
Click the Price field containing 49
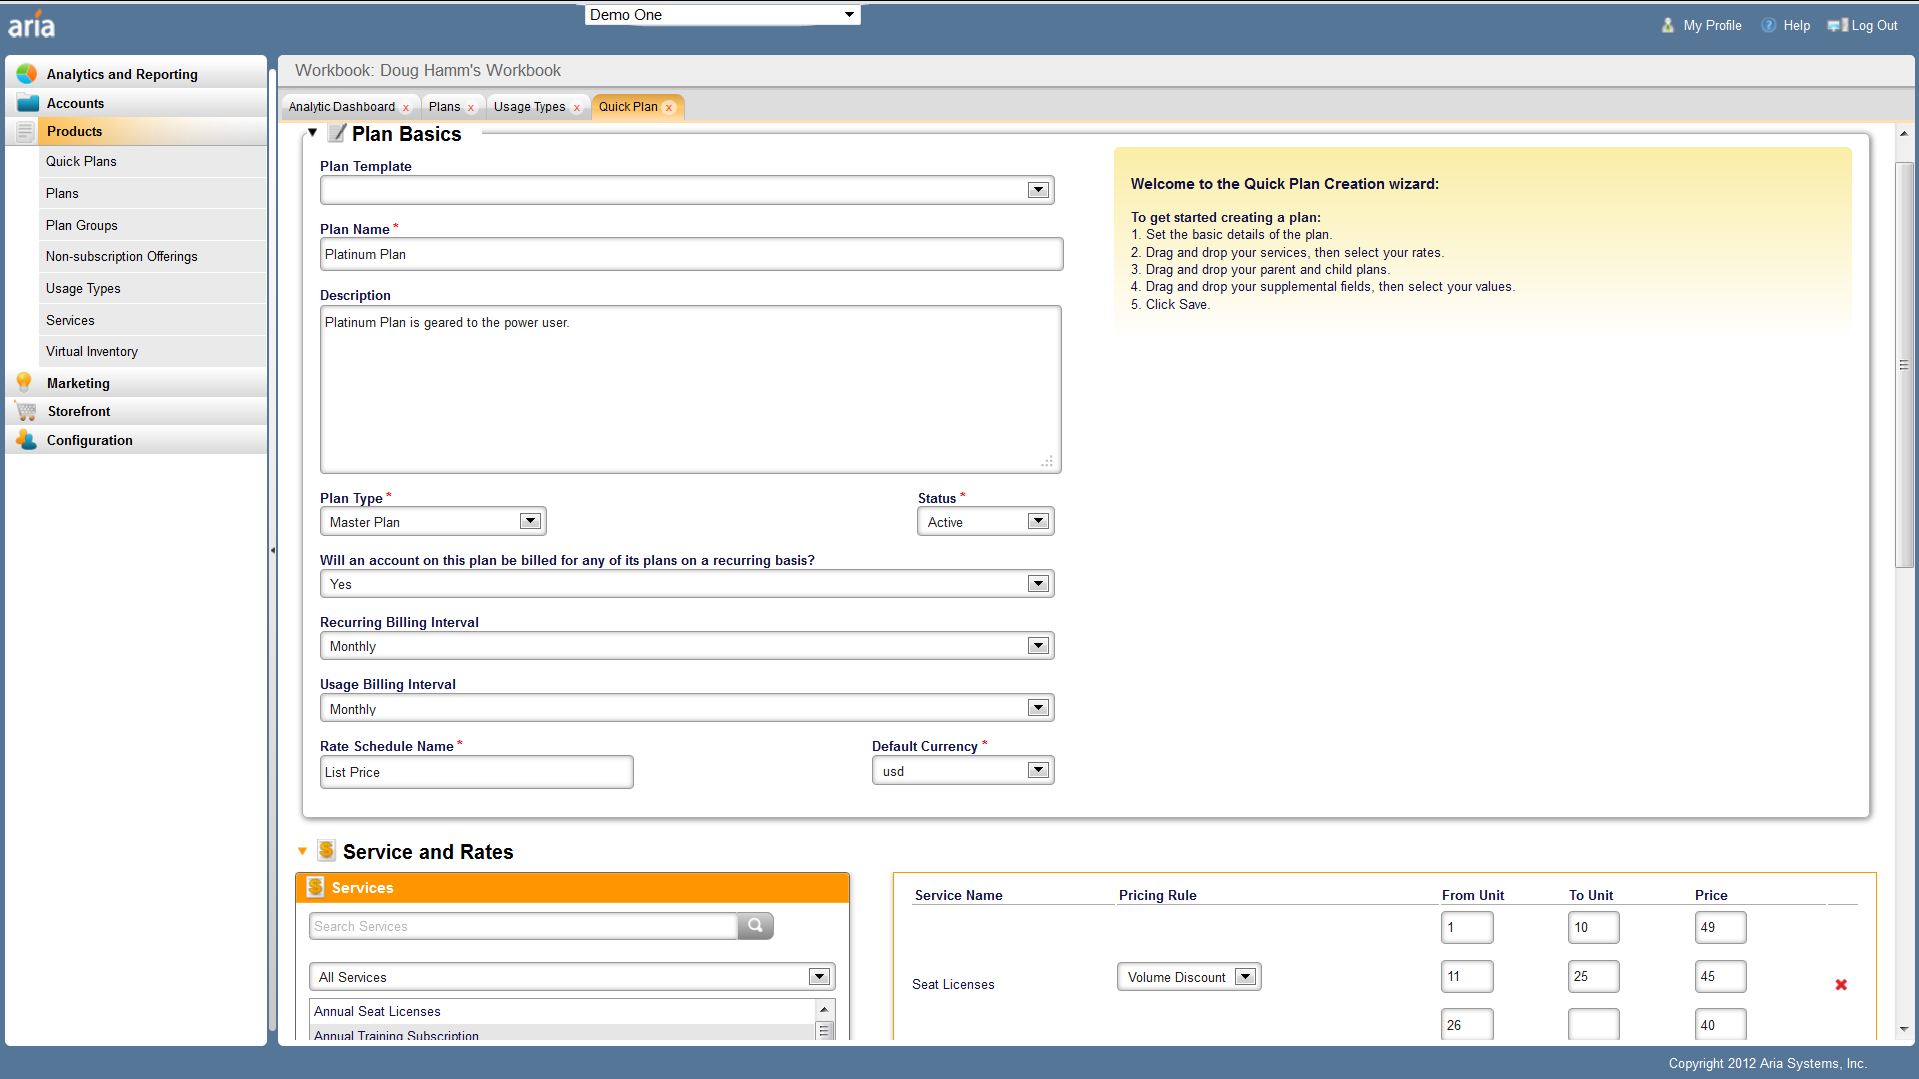[1720, 927]
